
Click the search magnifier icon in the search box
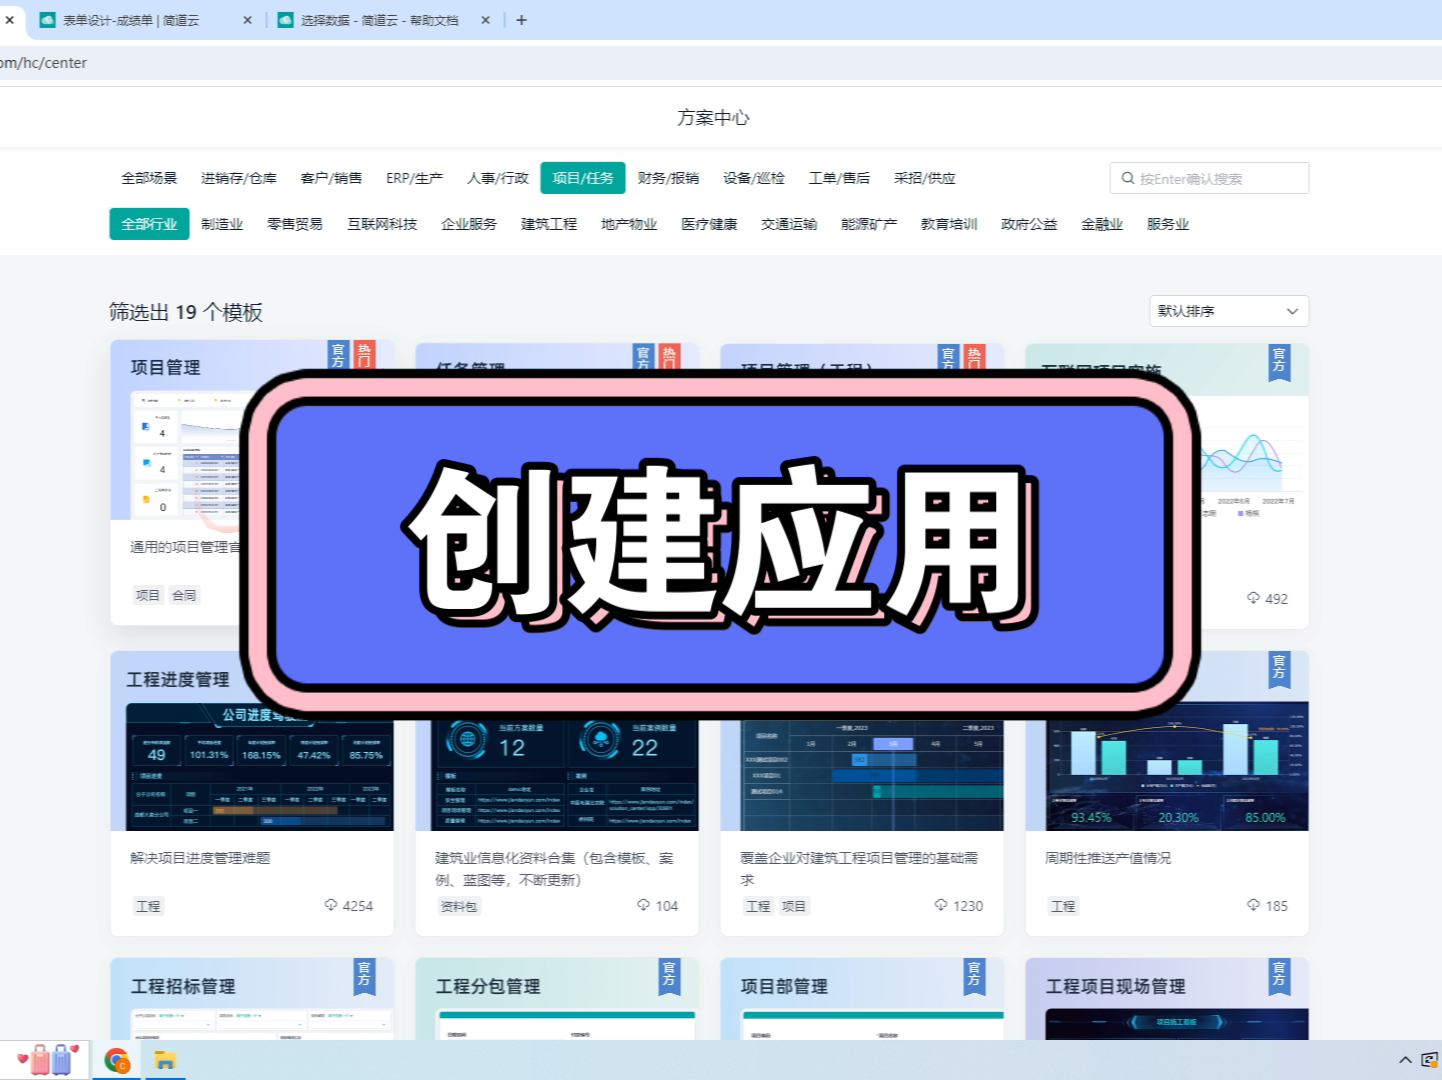1128,178
